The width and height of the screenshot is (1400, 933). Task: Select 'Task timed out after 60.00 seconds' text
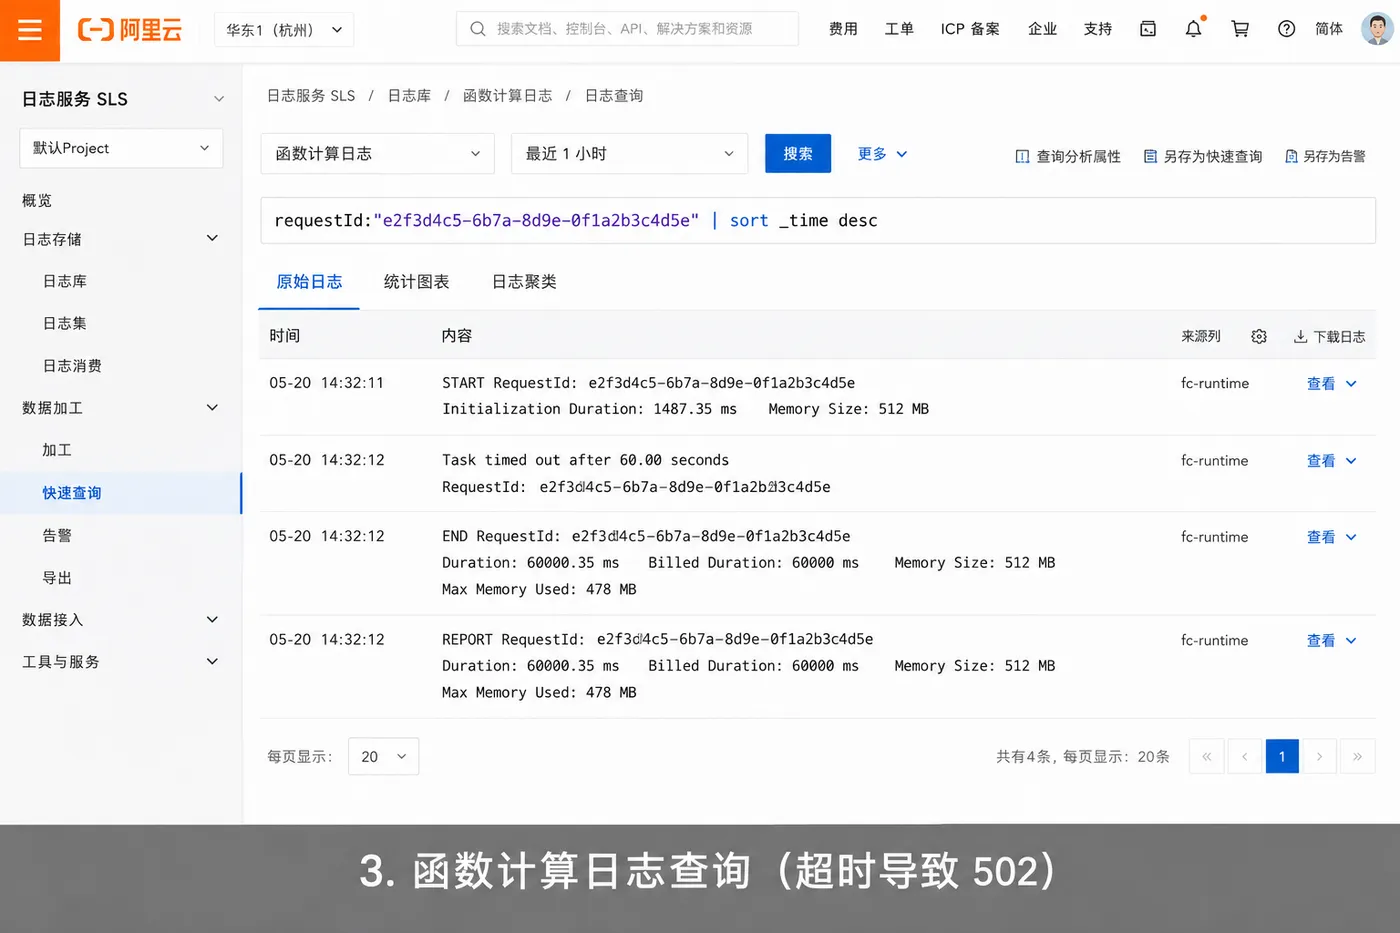point(586,460)
